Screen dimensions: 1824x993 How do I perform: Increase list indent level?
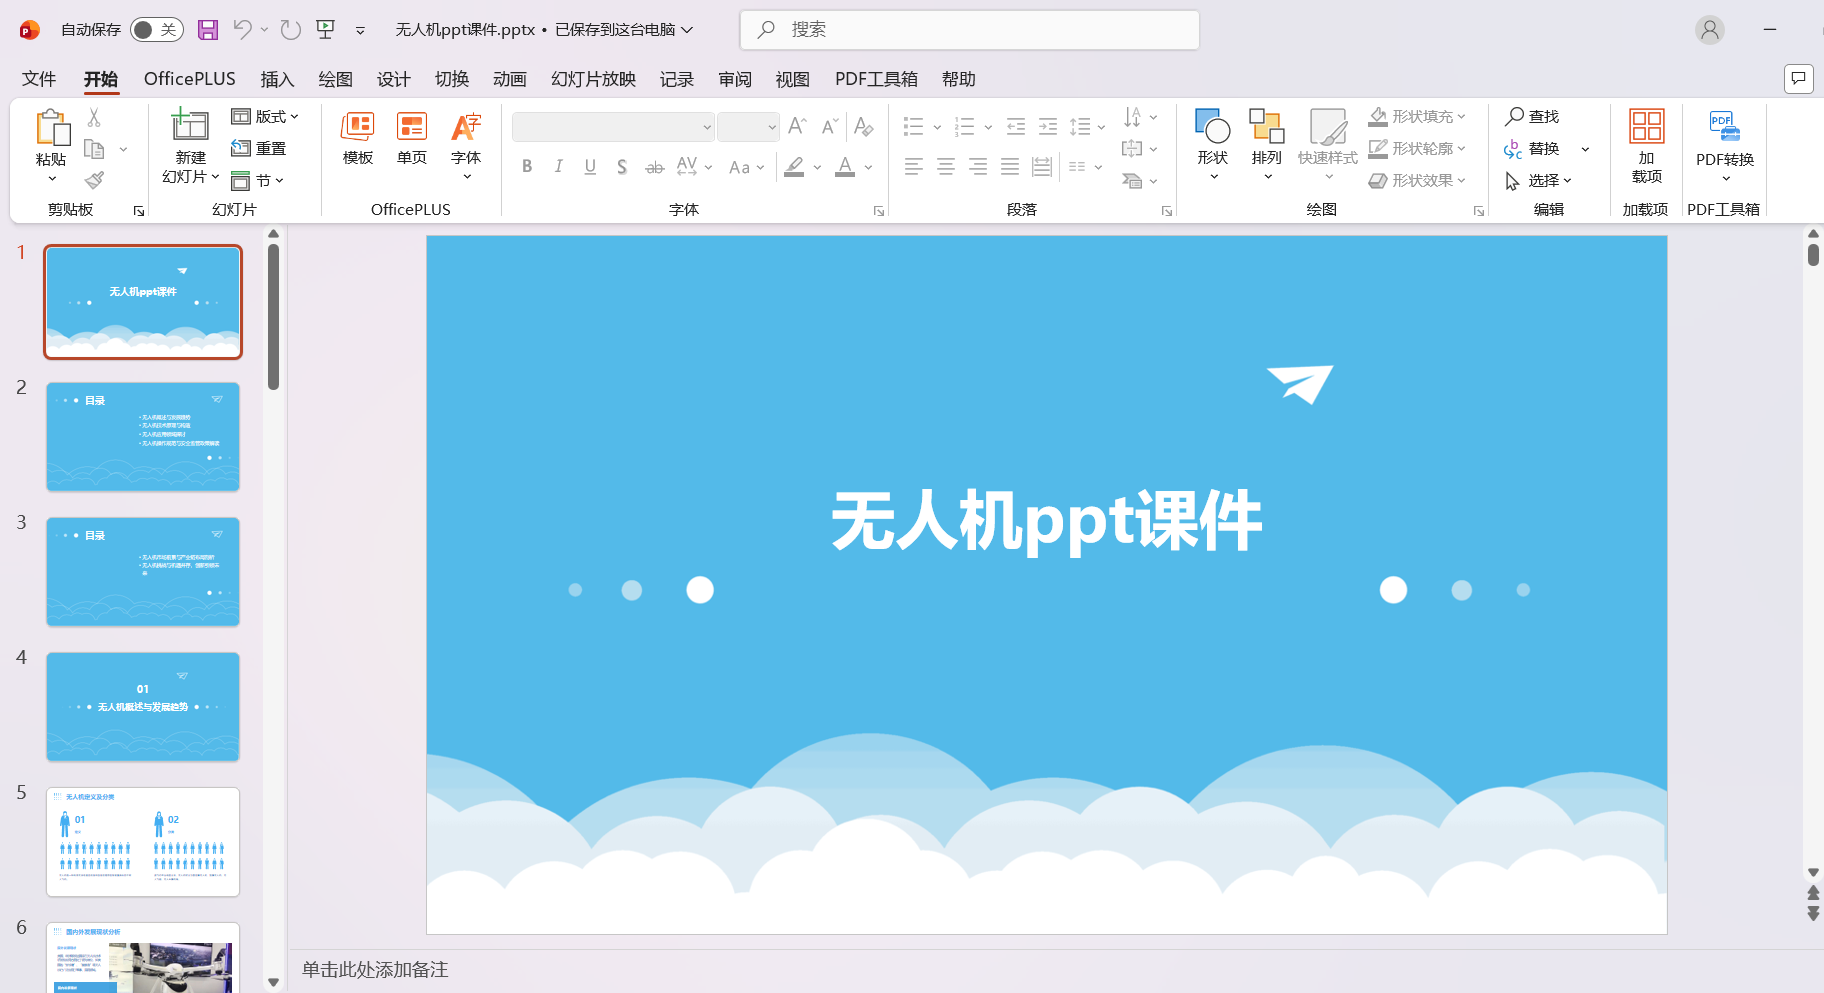click(x=1048, y=127)
